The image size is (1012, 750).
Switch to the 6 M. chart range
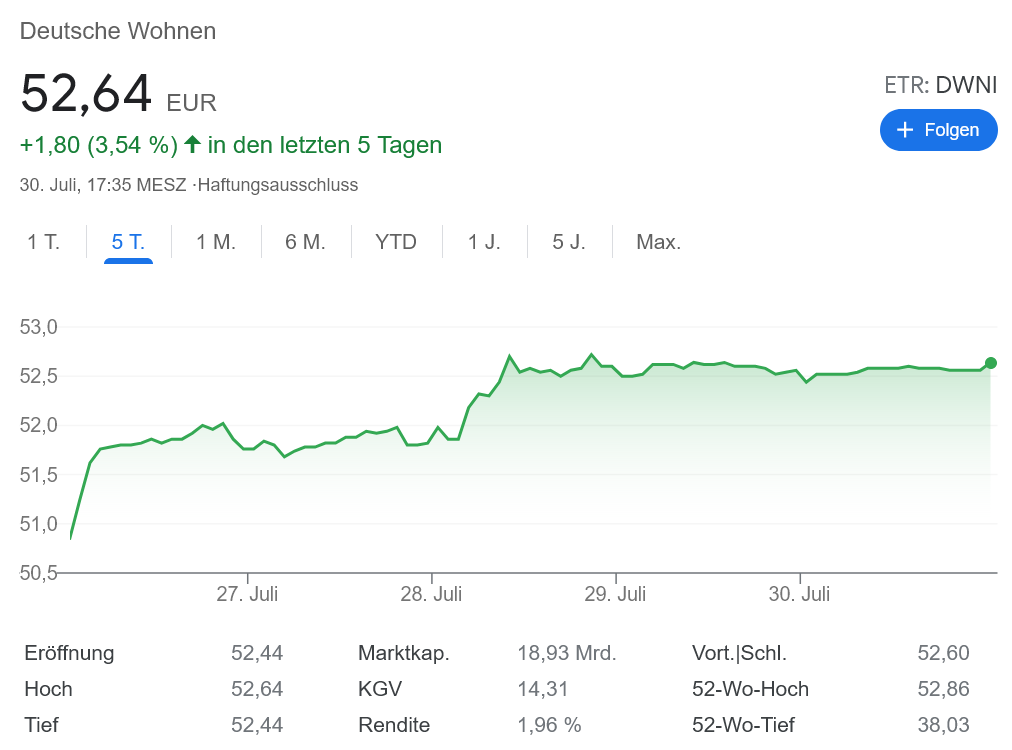tap(306, 242)
